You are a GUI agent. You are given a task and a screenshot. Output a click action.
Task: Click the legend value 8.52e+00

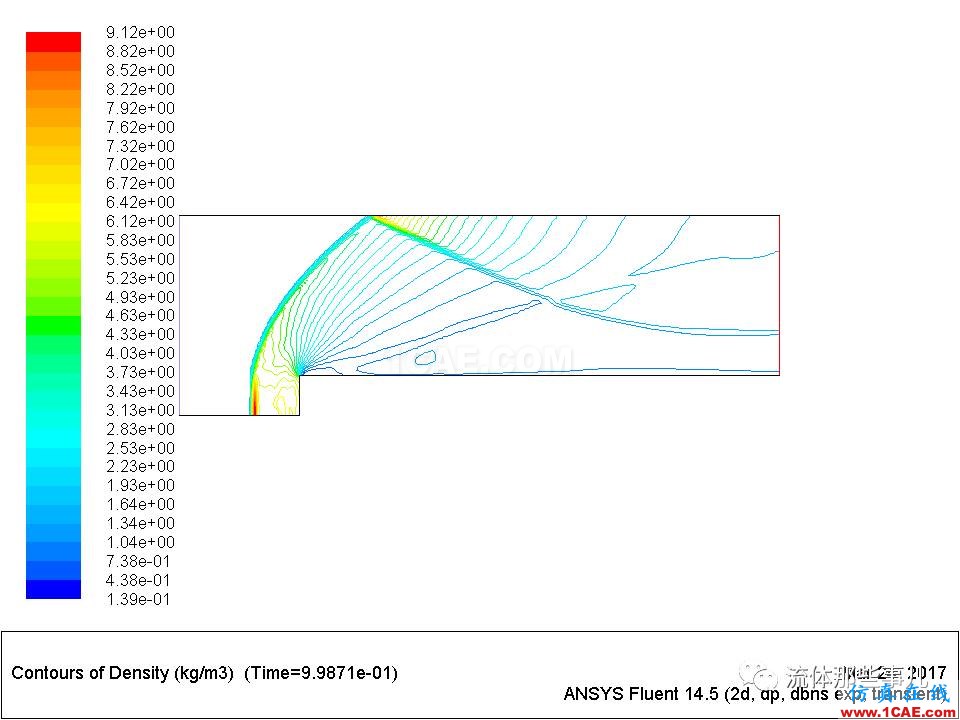pyautogui.click(x=140, y=70)
